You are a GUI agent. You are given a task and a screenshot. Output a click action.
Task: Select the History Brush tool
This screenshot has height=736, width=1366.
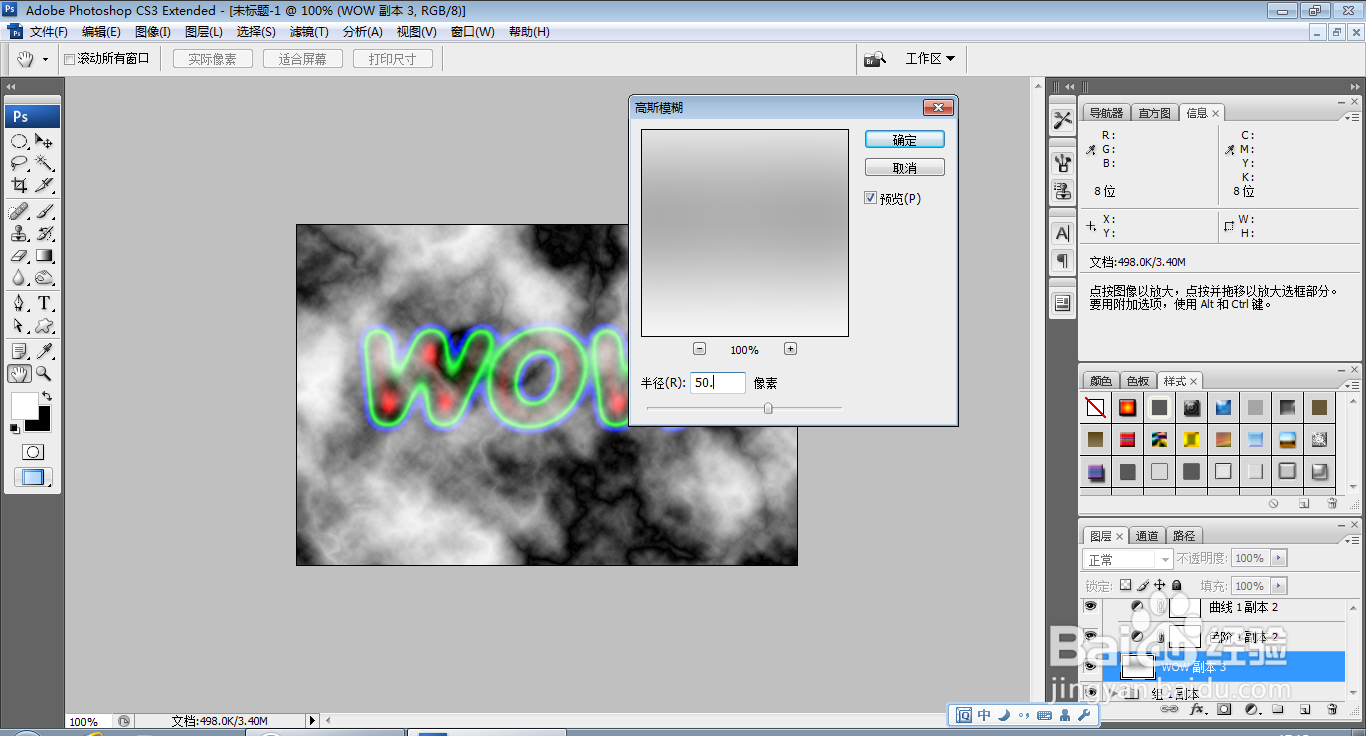[x=44, y=234]
